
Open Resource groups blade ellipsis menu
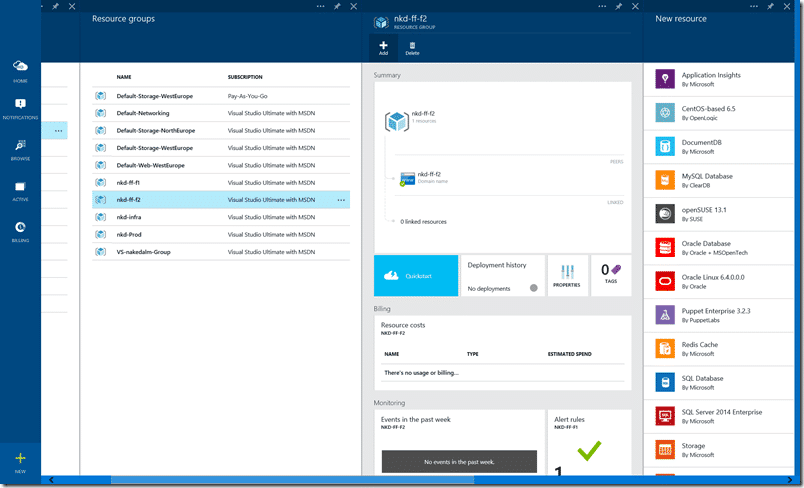(320, 6)
